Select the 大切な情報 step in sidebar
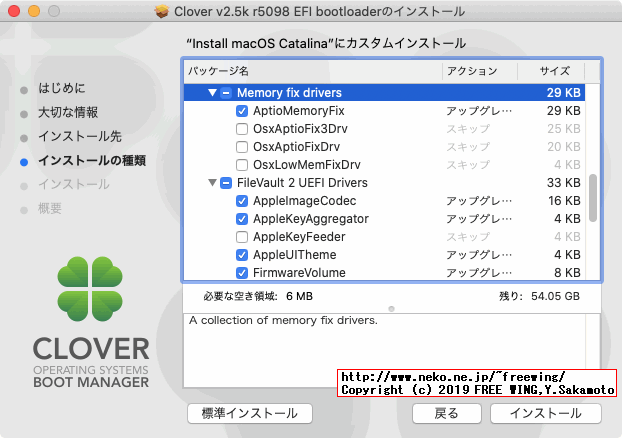This screenshot has width=622, height=438. pos(68,112)
